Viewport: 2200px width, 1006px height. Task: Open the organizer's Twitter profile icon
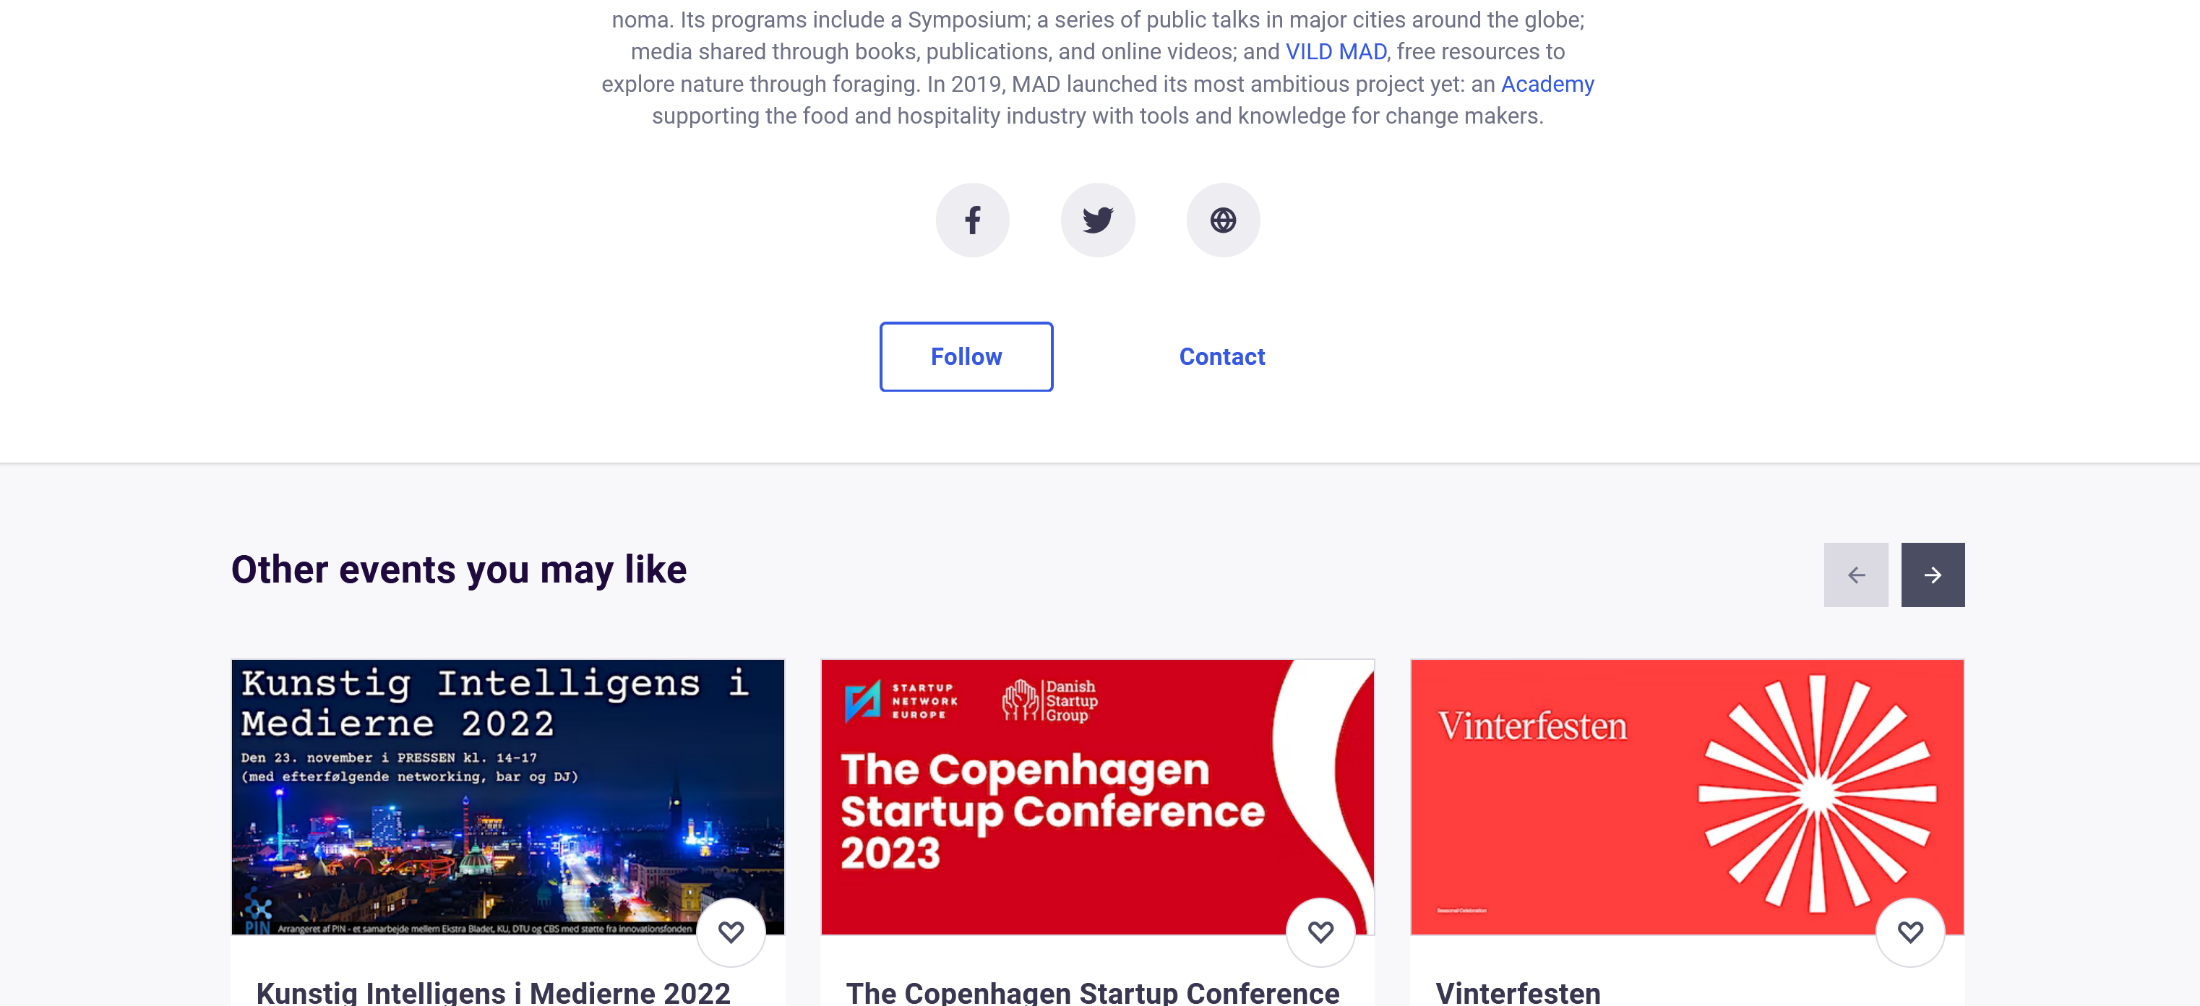tap(1097, 220)
